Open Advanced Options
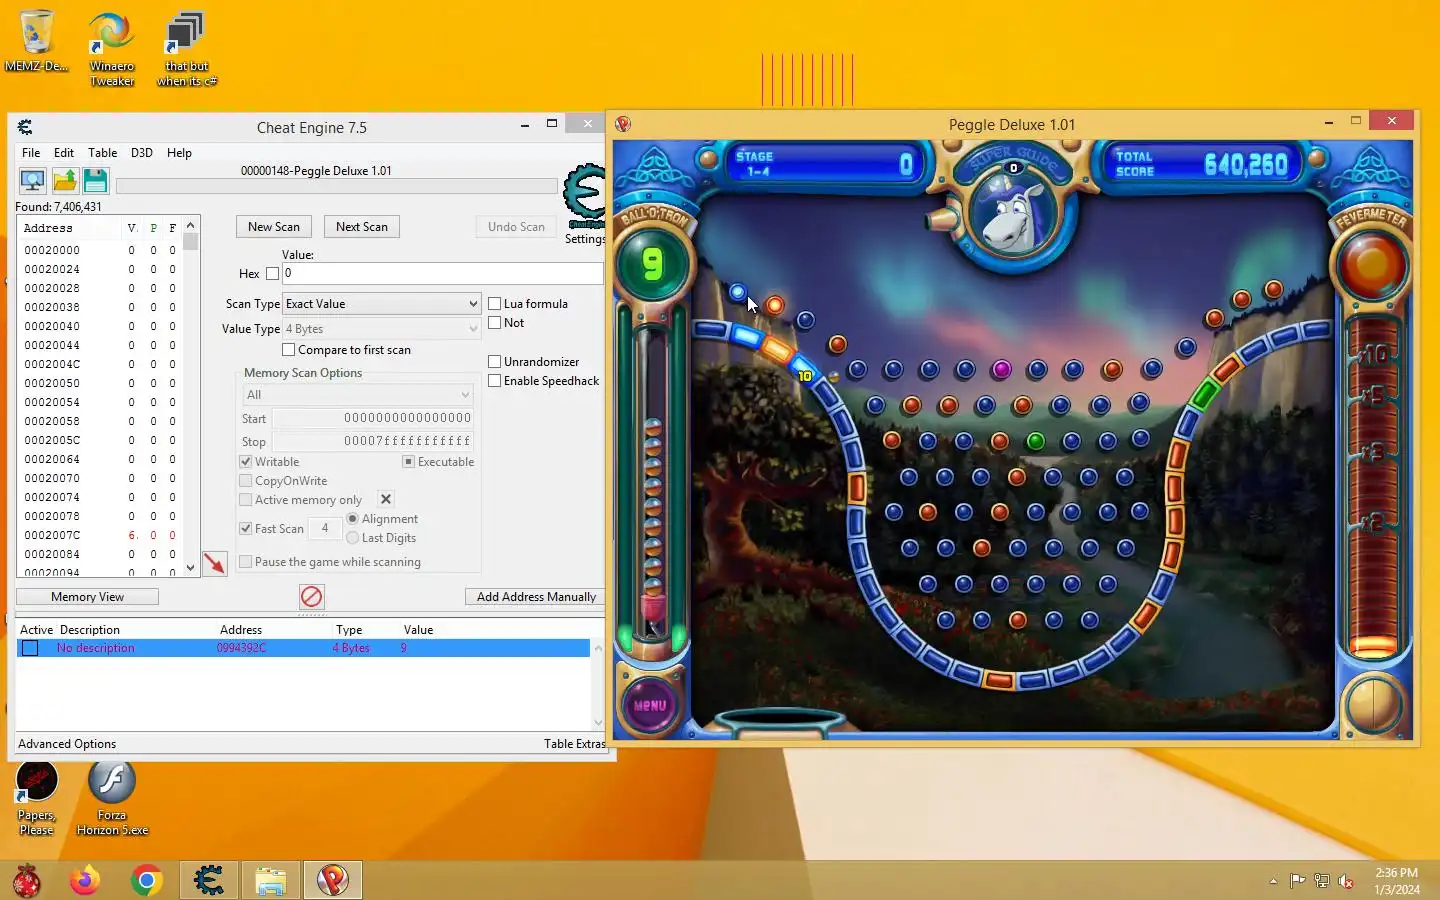This screenshot has width=1440, height=900. coord(67,744)
